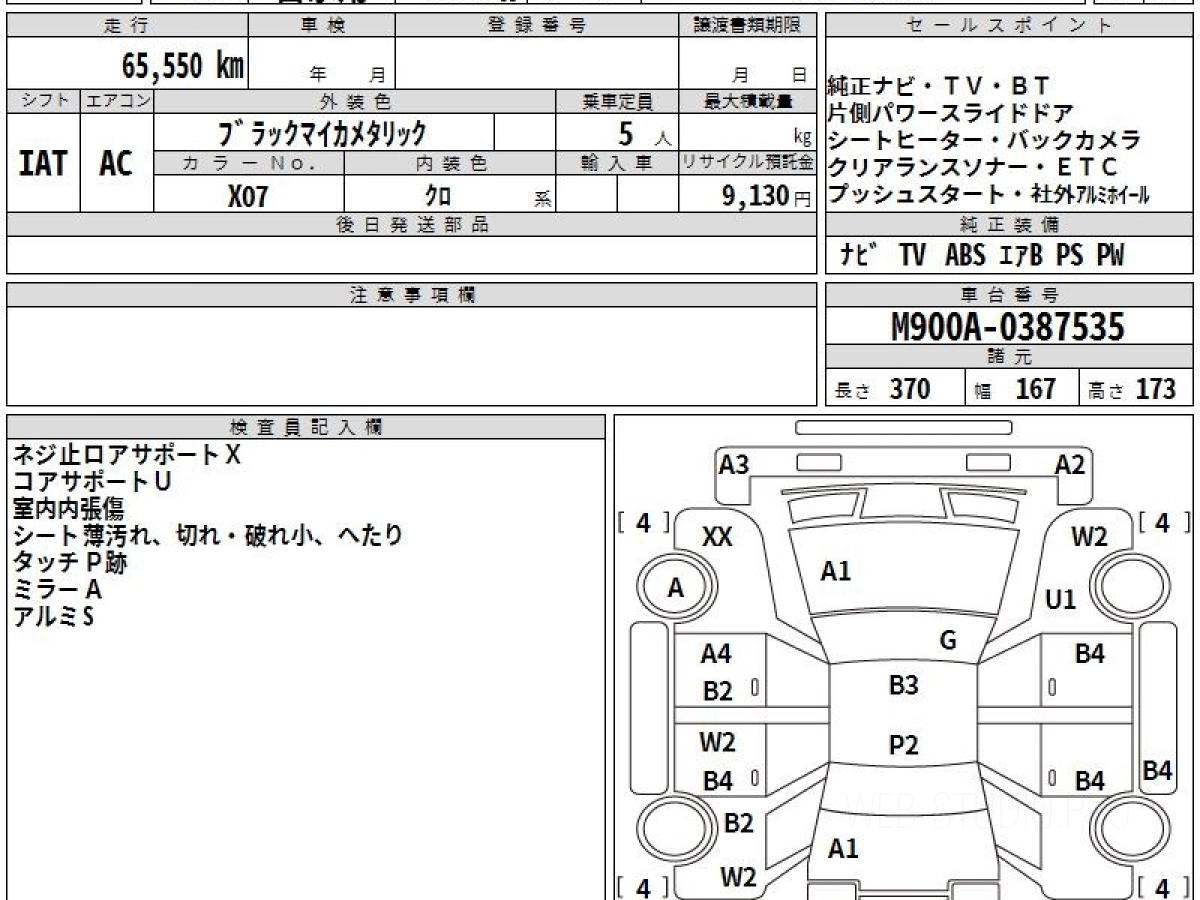
Task: Click the G windshield mark on the diagram
Action: 948,641
